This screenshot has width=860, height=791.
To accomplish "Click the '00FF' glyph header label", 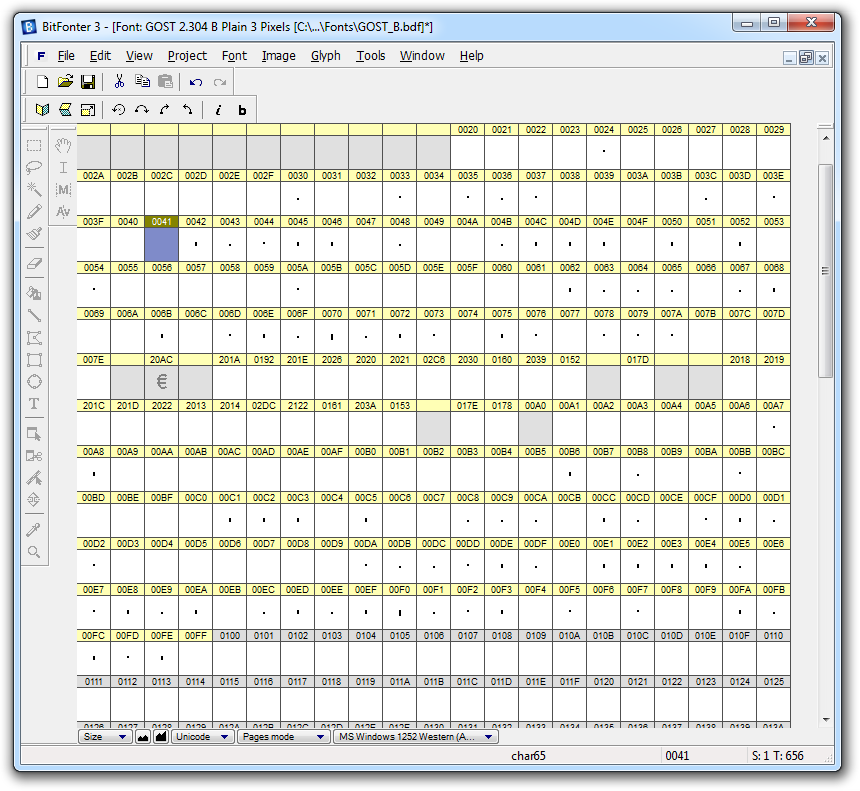I will [196, 636].
